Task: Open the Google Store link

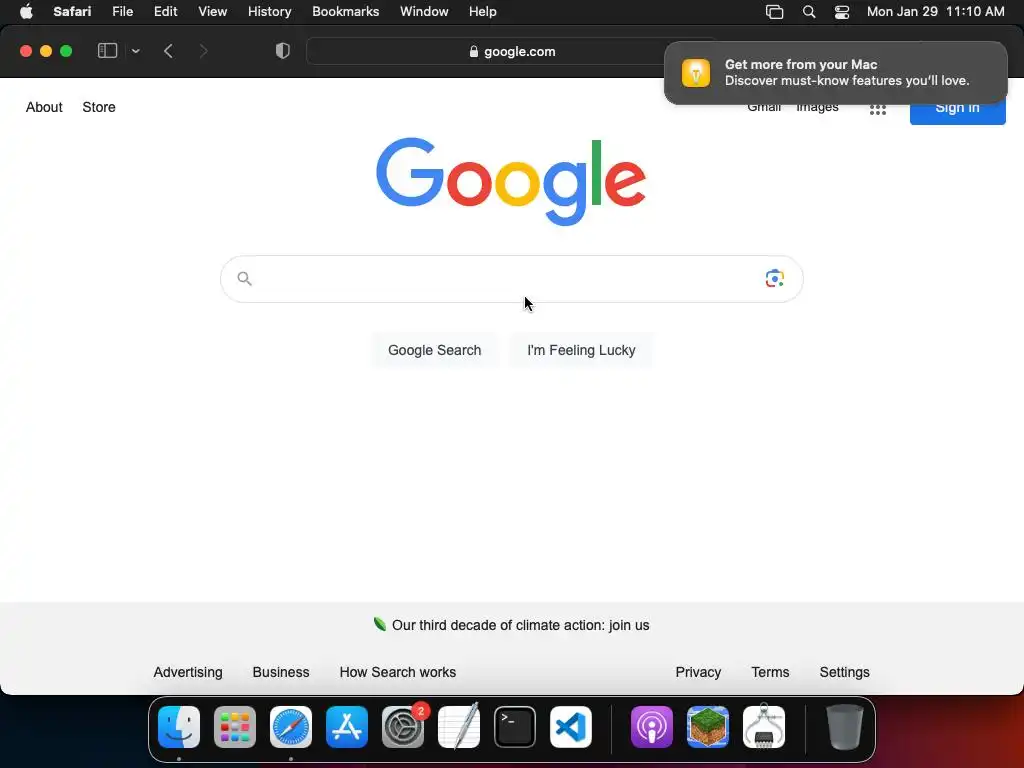Action: [x=99, y=107]
